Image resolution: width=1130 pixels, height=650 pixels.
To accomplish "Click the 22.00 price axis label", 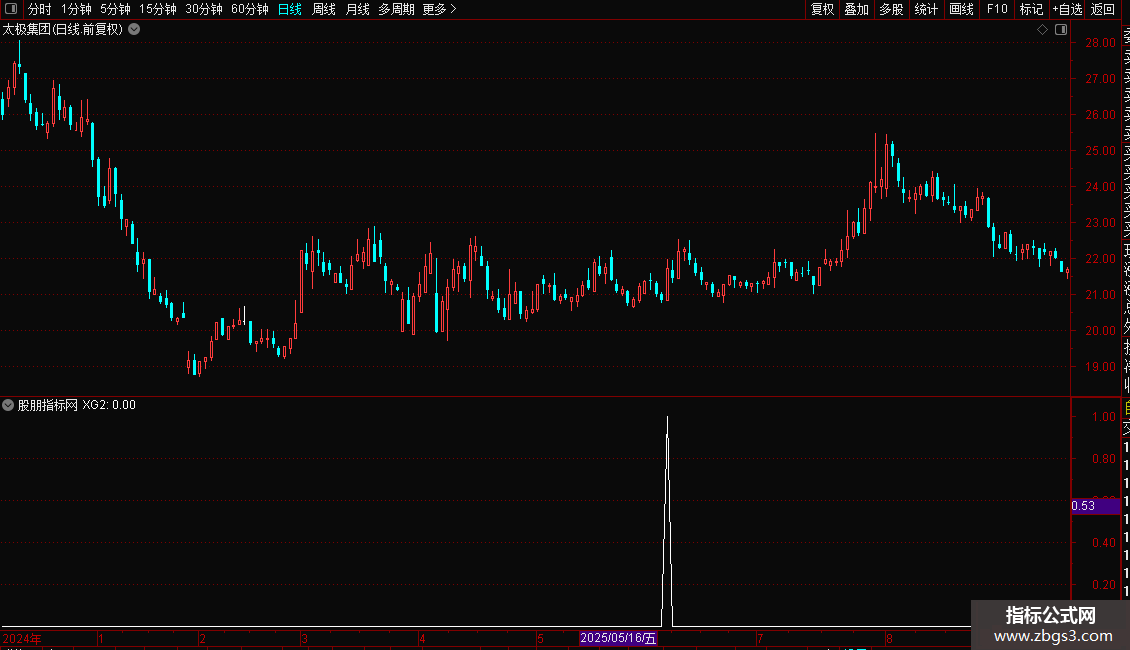I will [x=1100, y=259].
